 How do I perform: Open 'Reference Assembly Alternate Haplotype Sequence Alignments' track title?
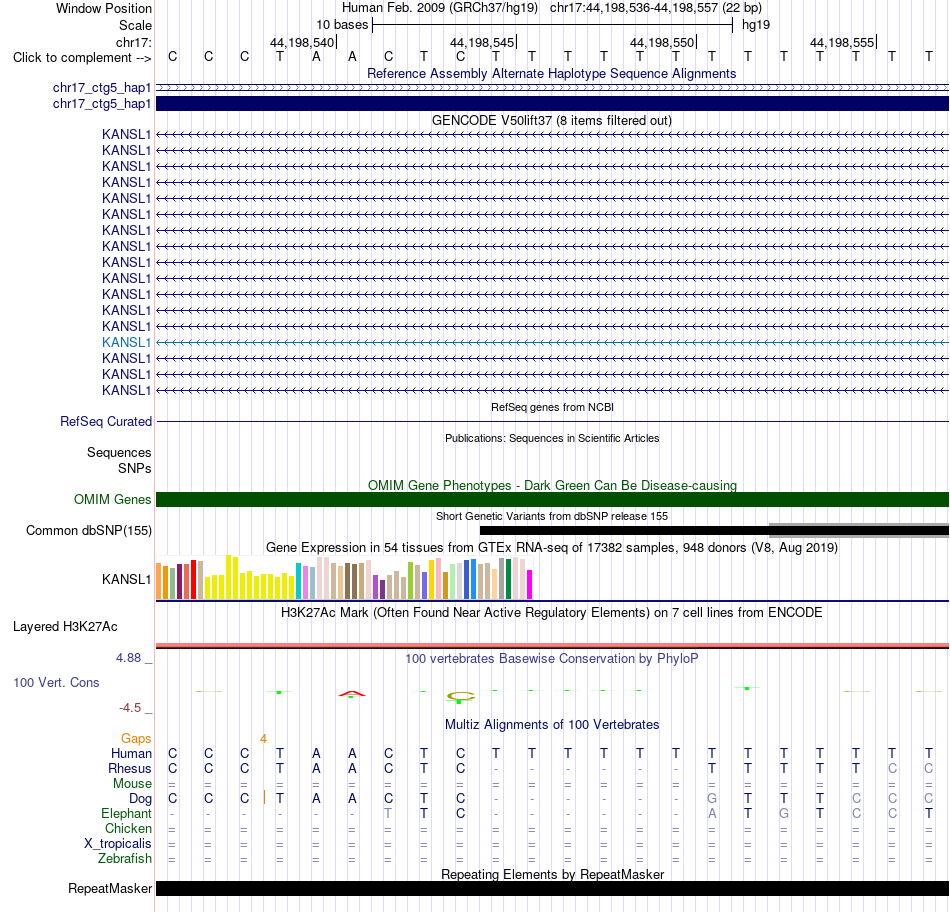click(552, 73)
